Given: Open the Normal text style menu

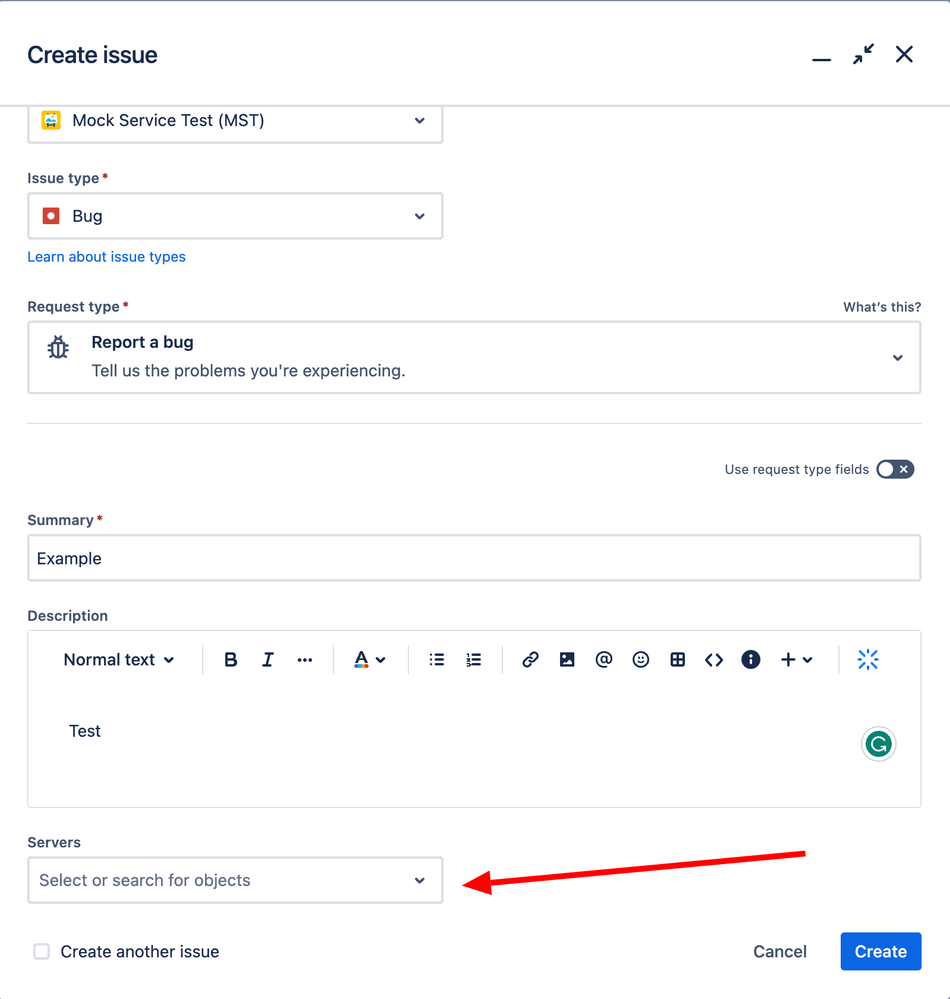Looking at the screenshot, I should click(119, 659).
